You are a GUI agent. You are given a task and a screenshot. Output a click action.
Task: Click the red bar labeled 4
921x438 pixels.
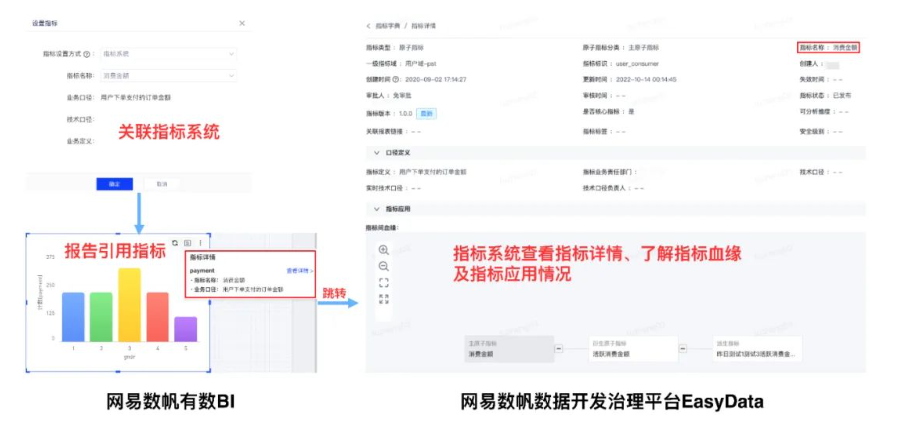point(157,316)
